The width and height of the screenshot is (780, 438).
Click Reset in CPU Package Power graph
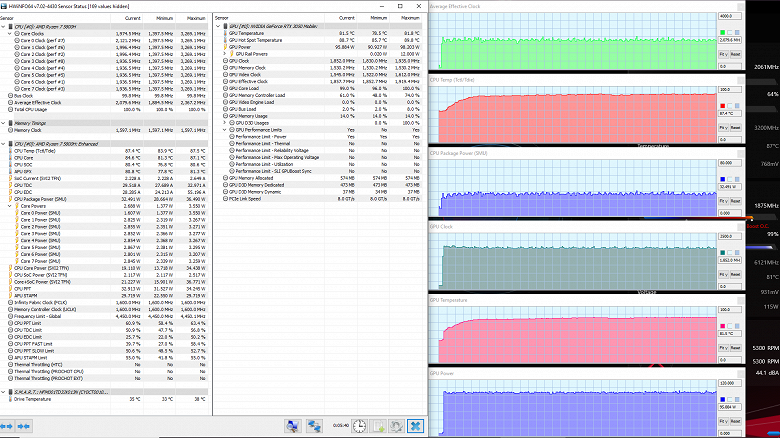(736, 201)
